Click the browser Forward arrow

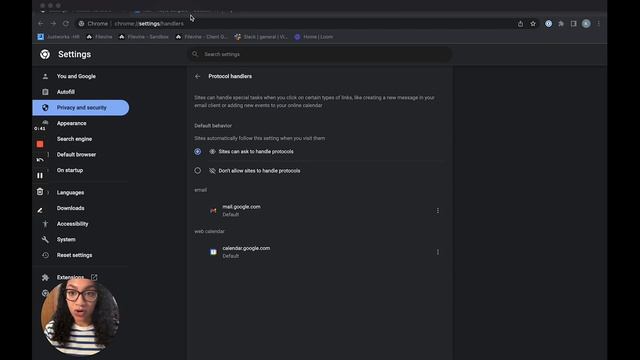[x=53, y=24]
